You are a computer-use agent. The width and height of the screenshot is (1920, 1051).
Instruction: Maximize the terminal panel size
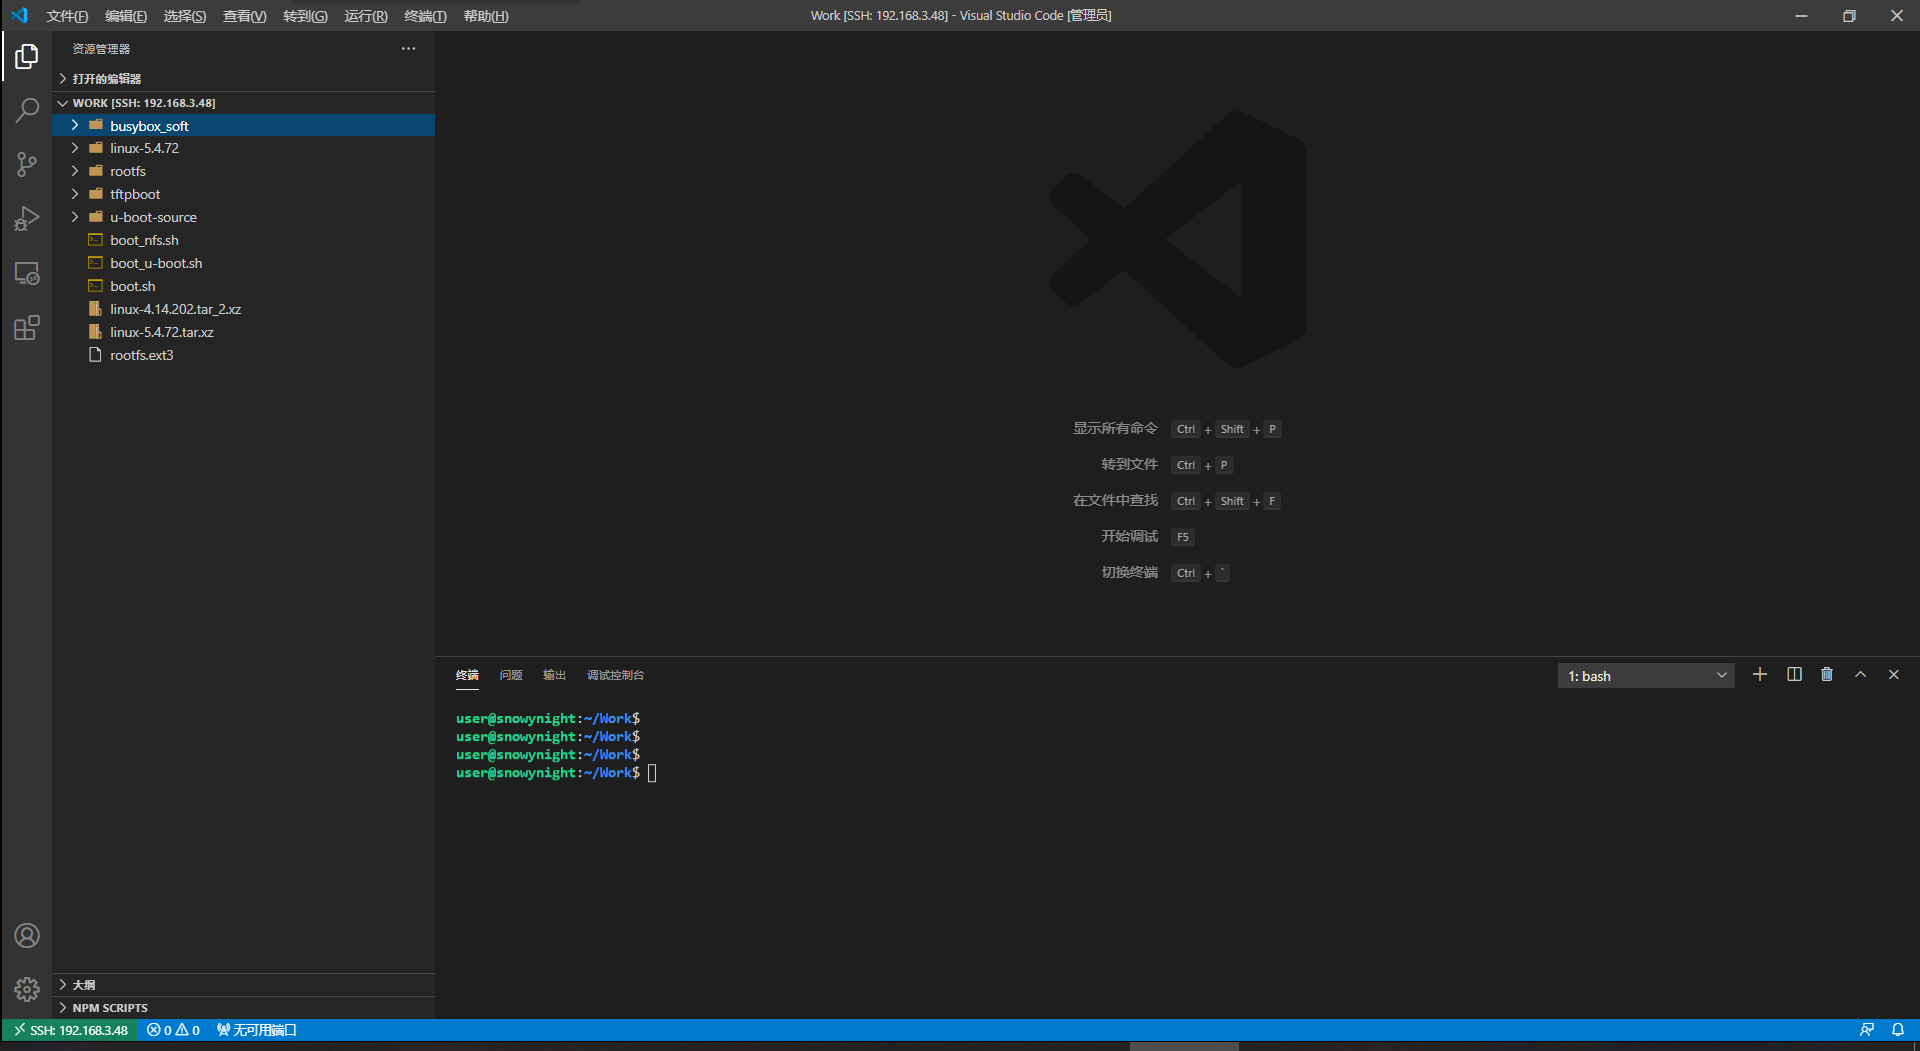(1861, 675)
